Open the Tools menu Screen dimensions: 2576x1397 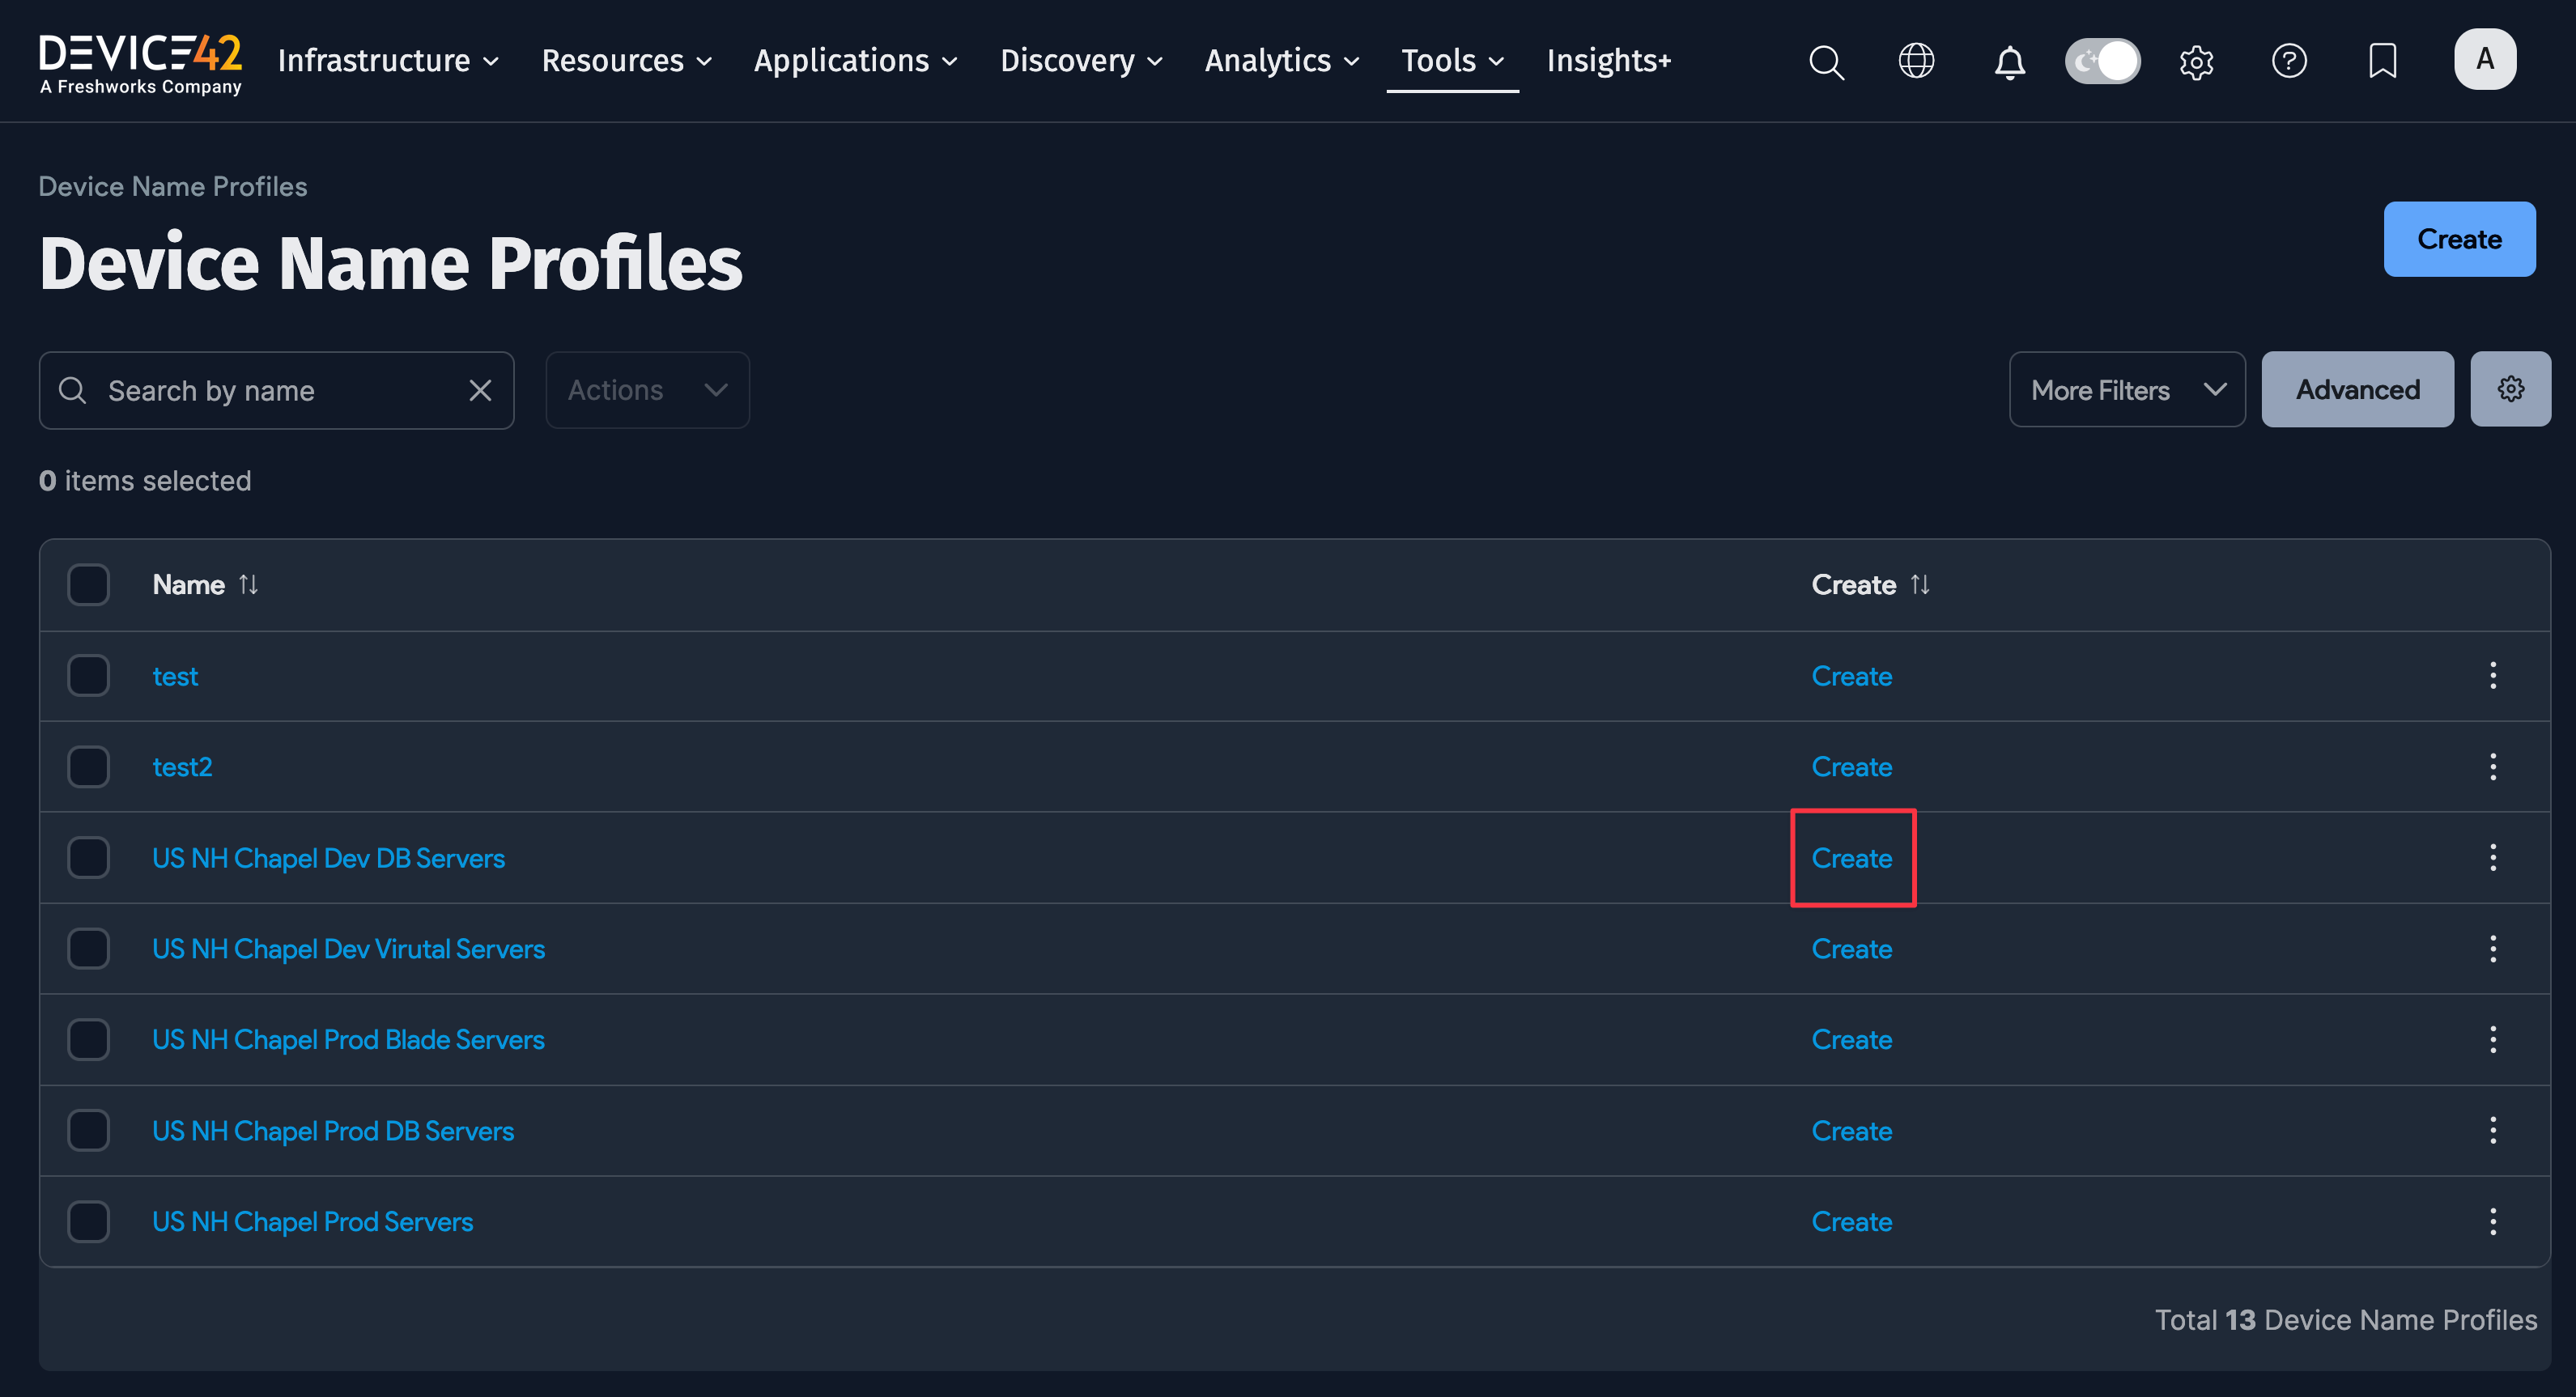(x=1452, y=61)
